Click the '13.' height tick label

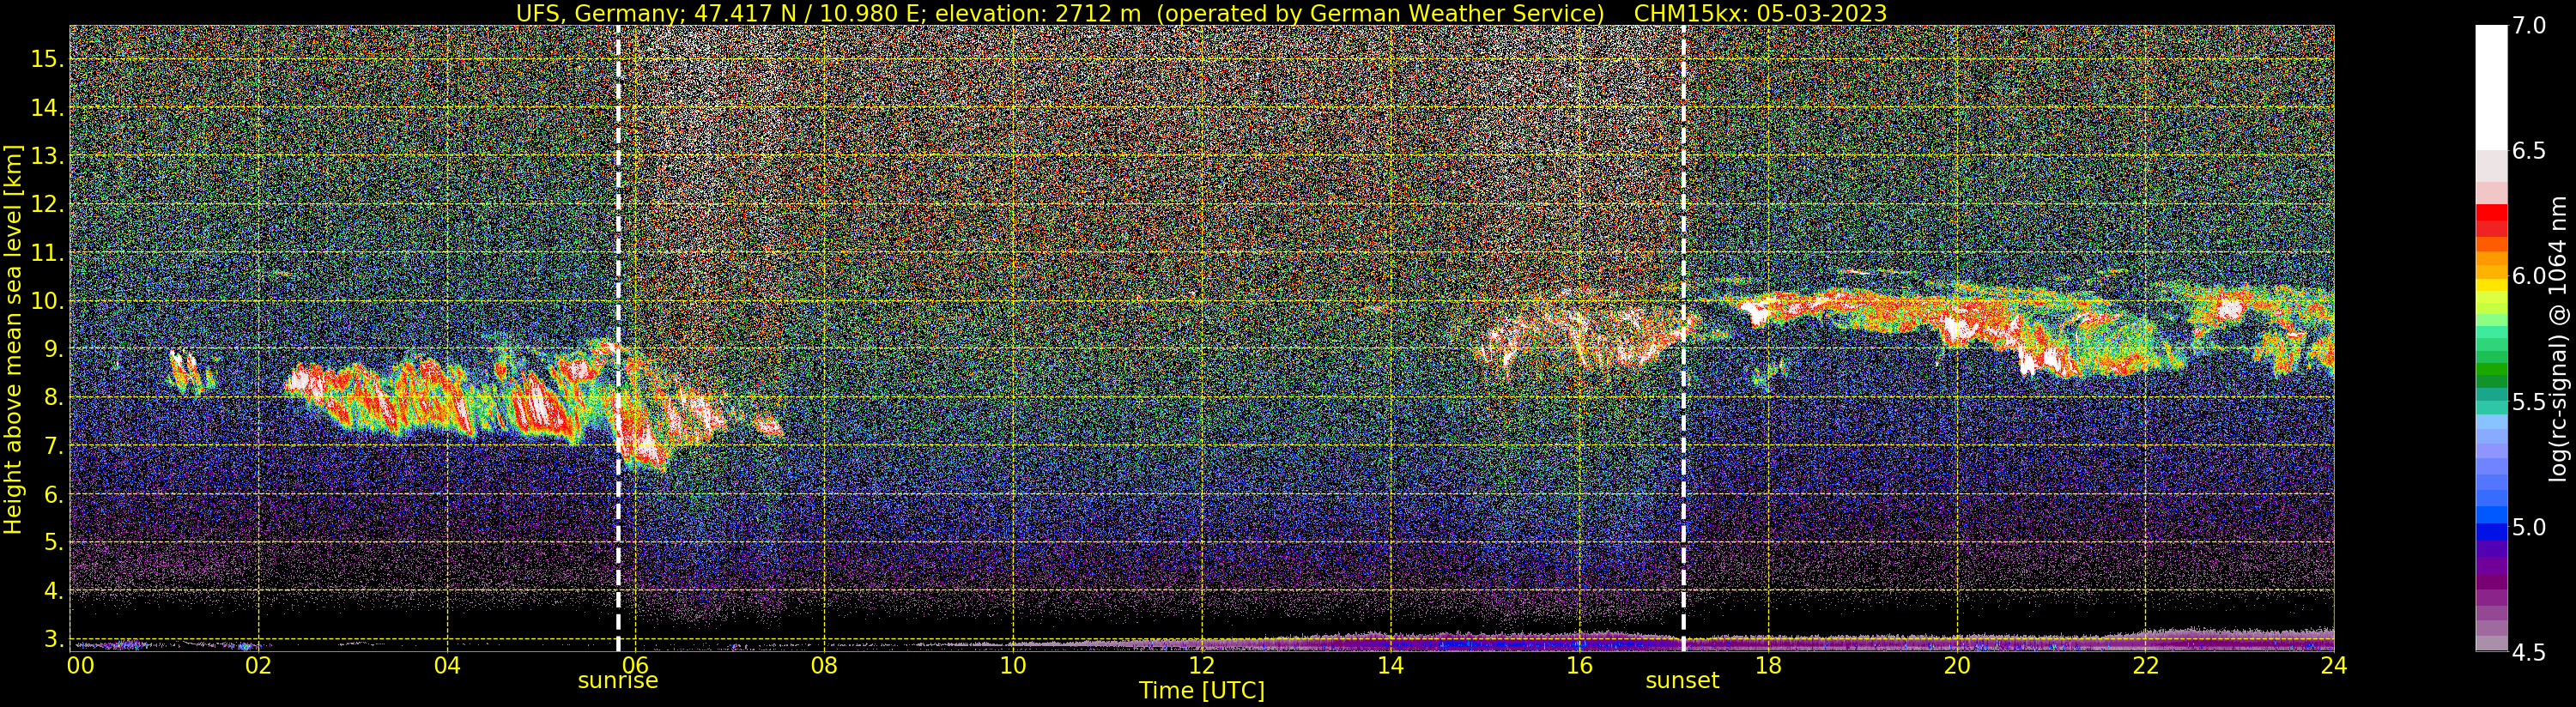[x=47, y=156]
